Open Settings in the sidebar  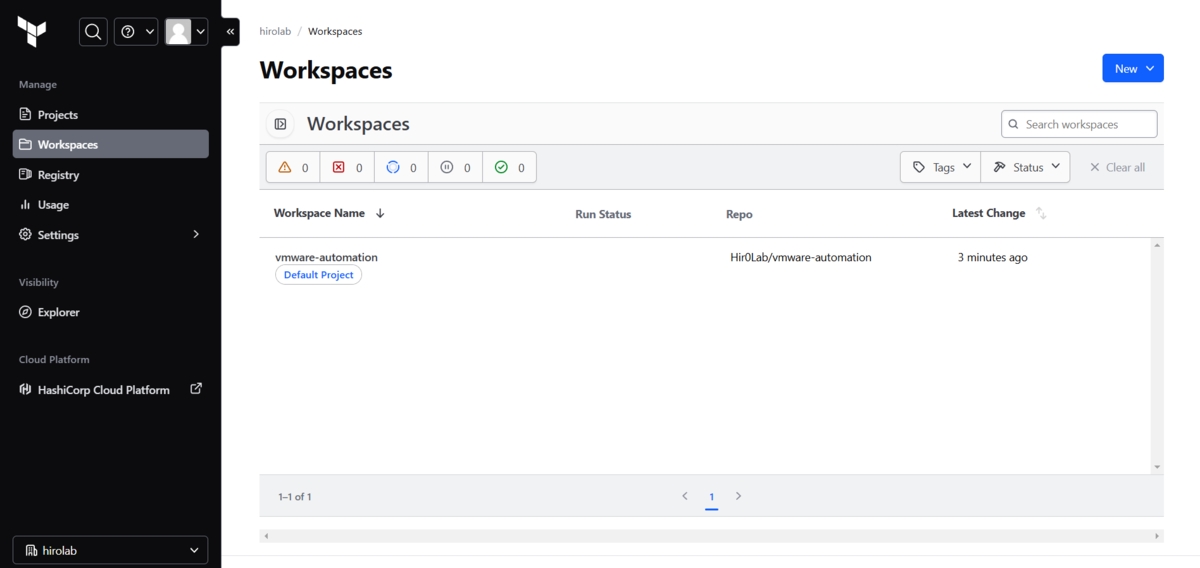point(110,235)
